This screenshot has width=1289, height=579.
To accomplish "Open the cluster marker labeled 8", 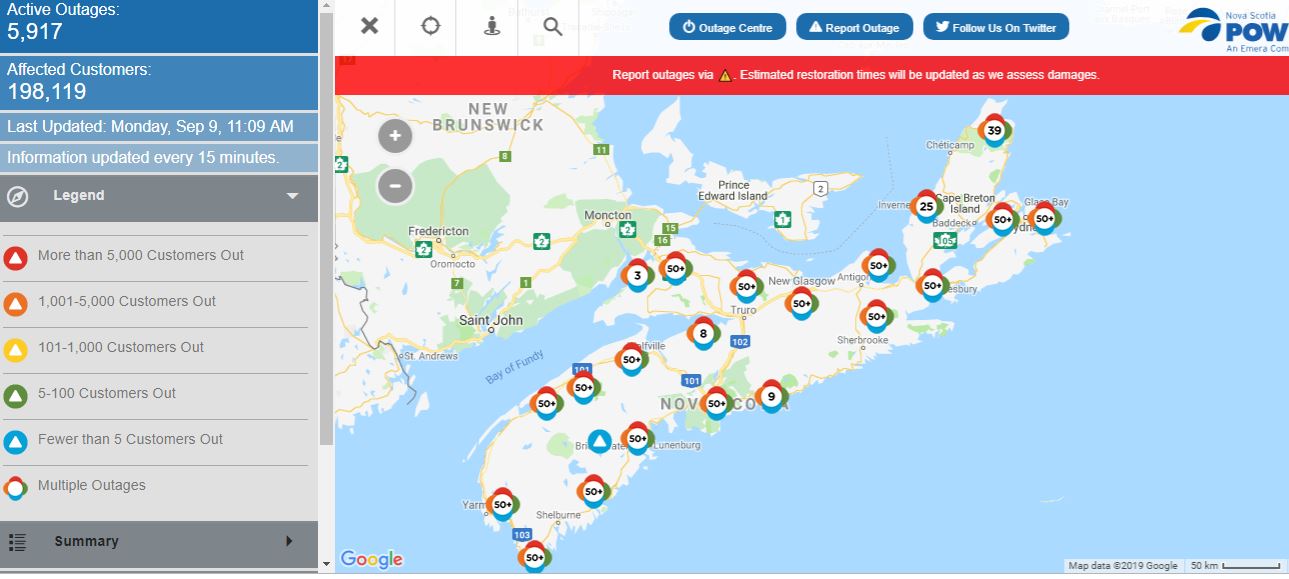I will (x=703, y=334).
